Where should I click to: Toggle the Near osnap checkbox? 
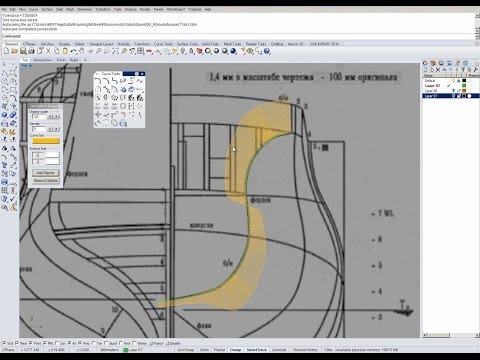[x=17, y=343]
